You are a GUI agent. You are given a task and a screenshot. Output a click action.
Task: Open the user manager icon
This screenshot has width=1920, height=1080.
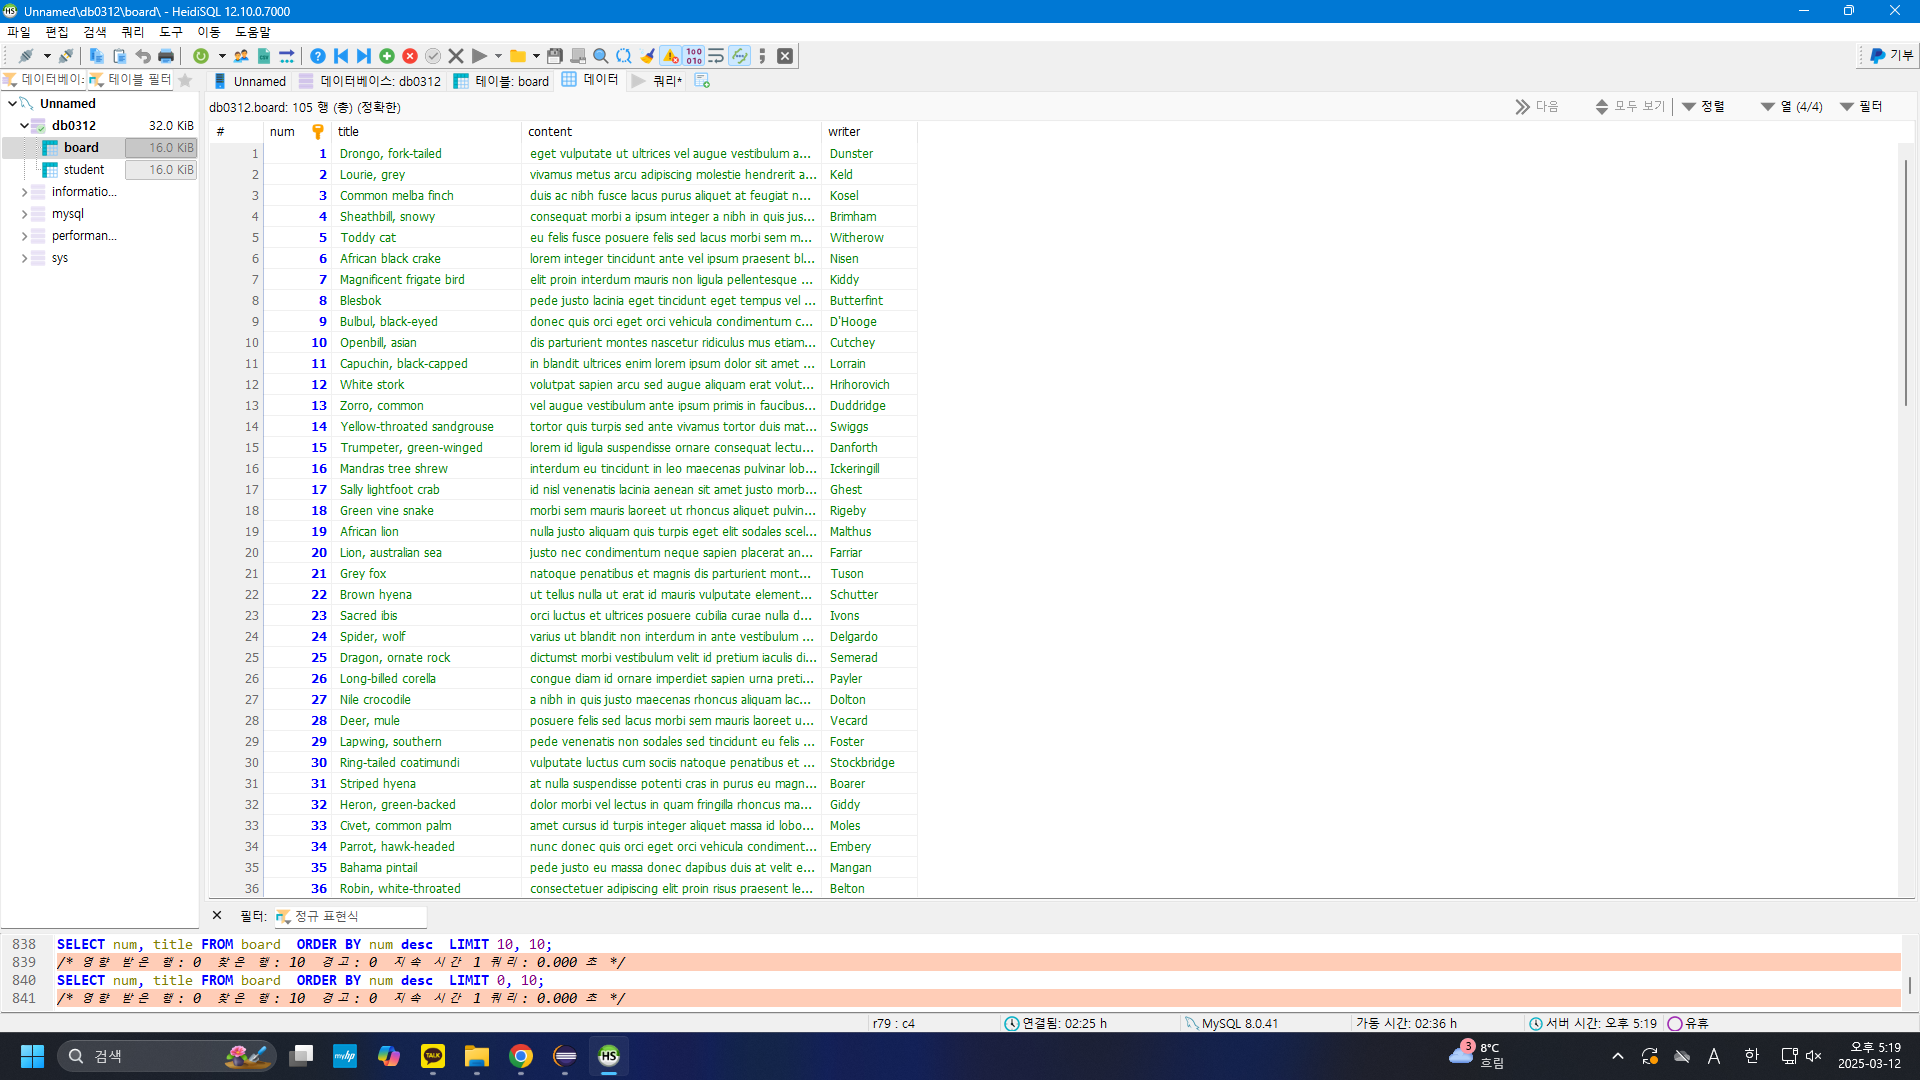coord(240,56)
